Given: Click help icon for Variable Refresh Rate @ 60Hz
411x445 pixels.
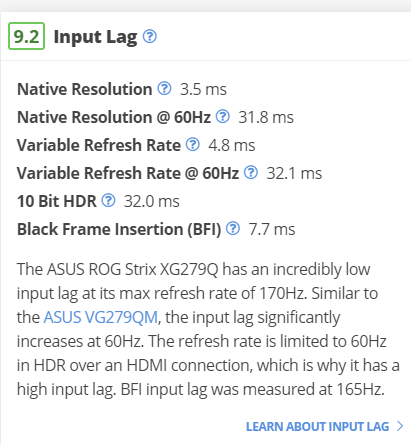Looking at the screenshot, I should pos(251,172).
